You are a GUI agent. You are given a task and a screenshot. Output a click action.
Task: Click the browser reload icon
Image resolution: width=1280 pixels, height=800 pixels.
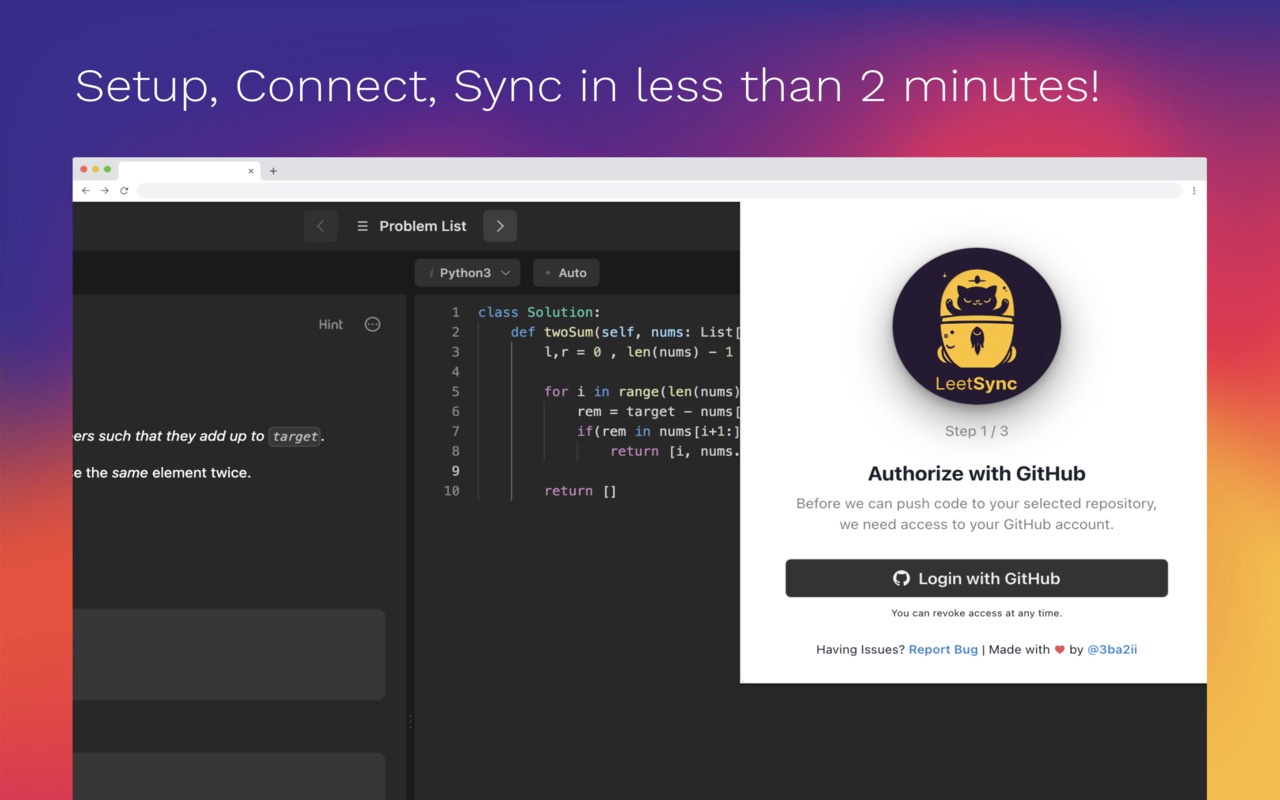pos(123,190)
